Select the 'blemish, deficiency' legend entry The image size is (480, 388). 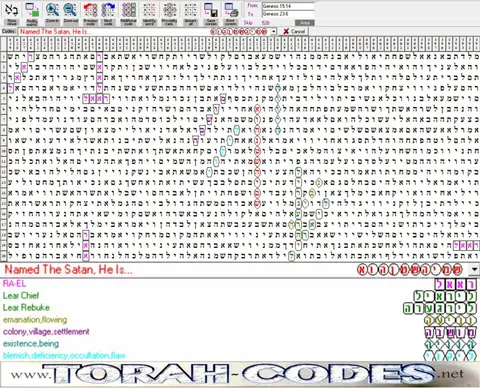64,355
